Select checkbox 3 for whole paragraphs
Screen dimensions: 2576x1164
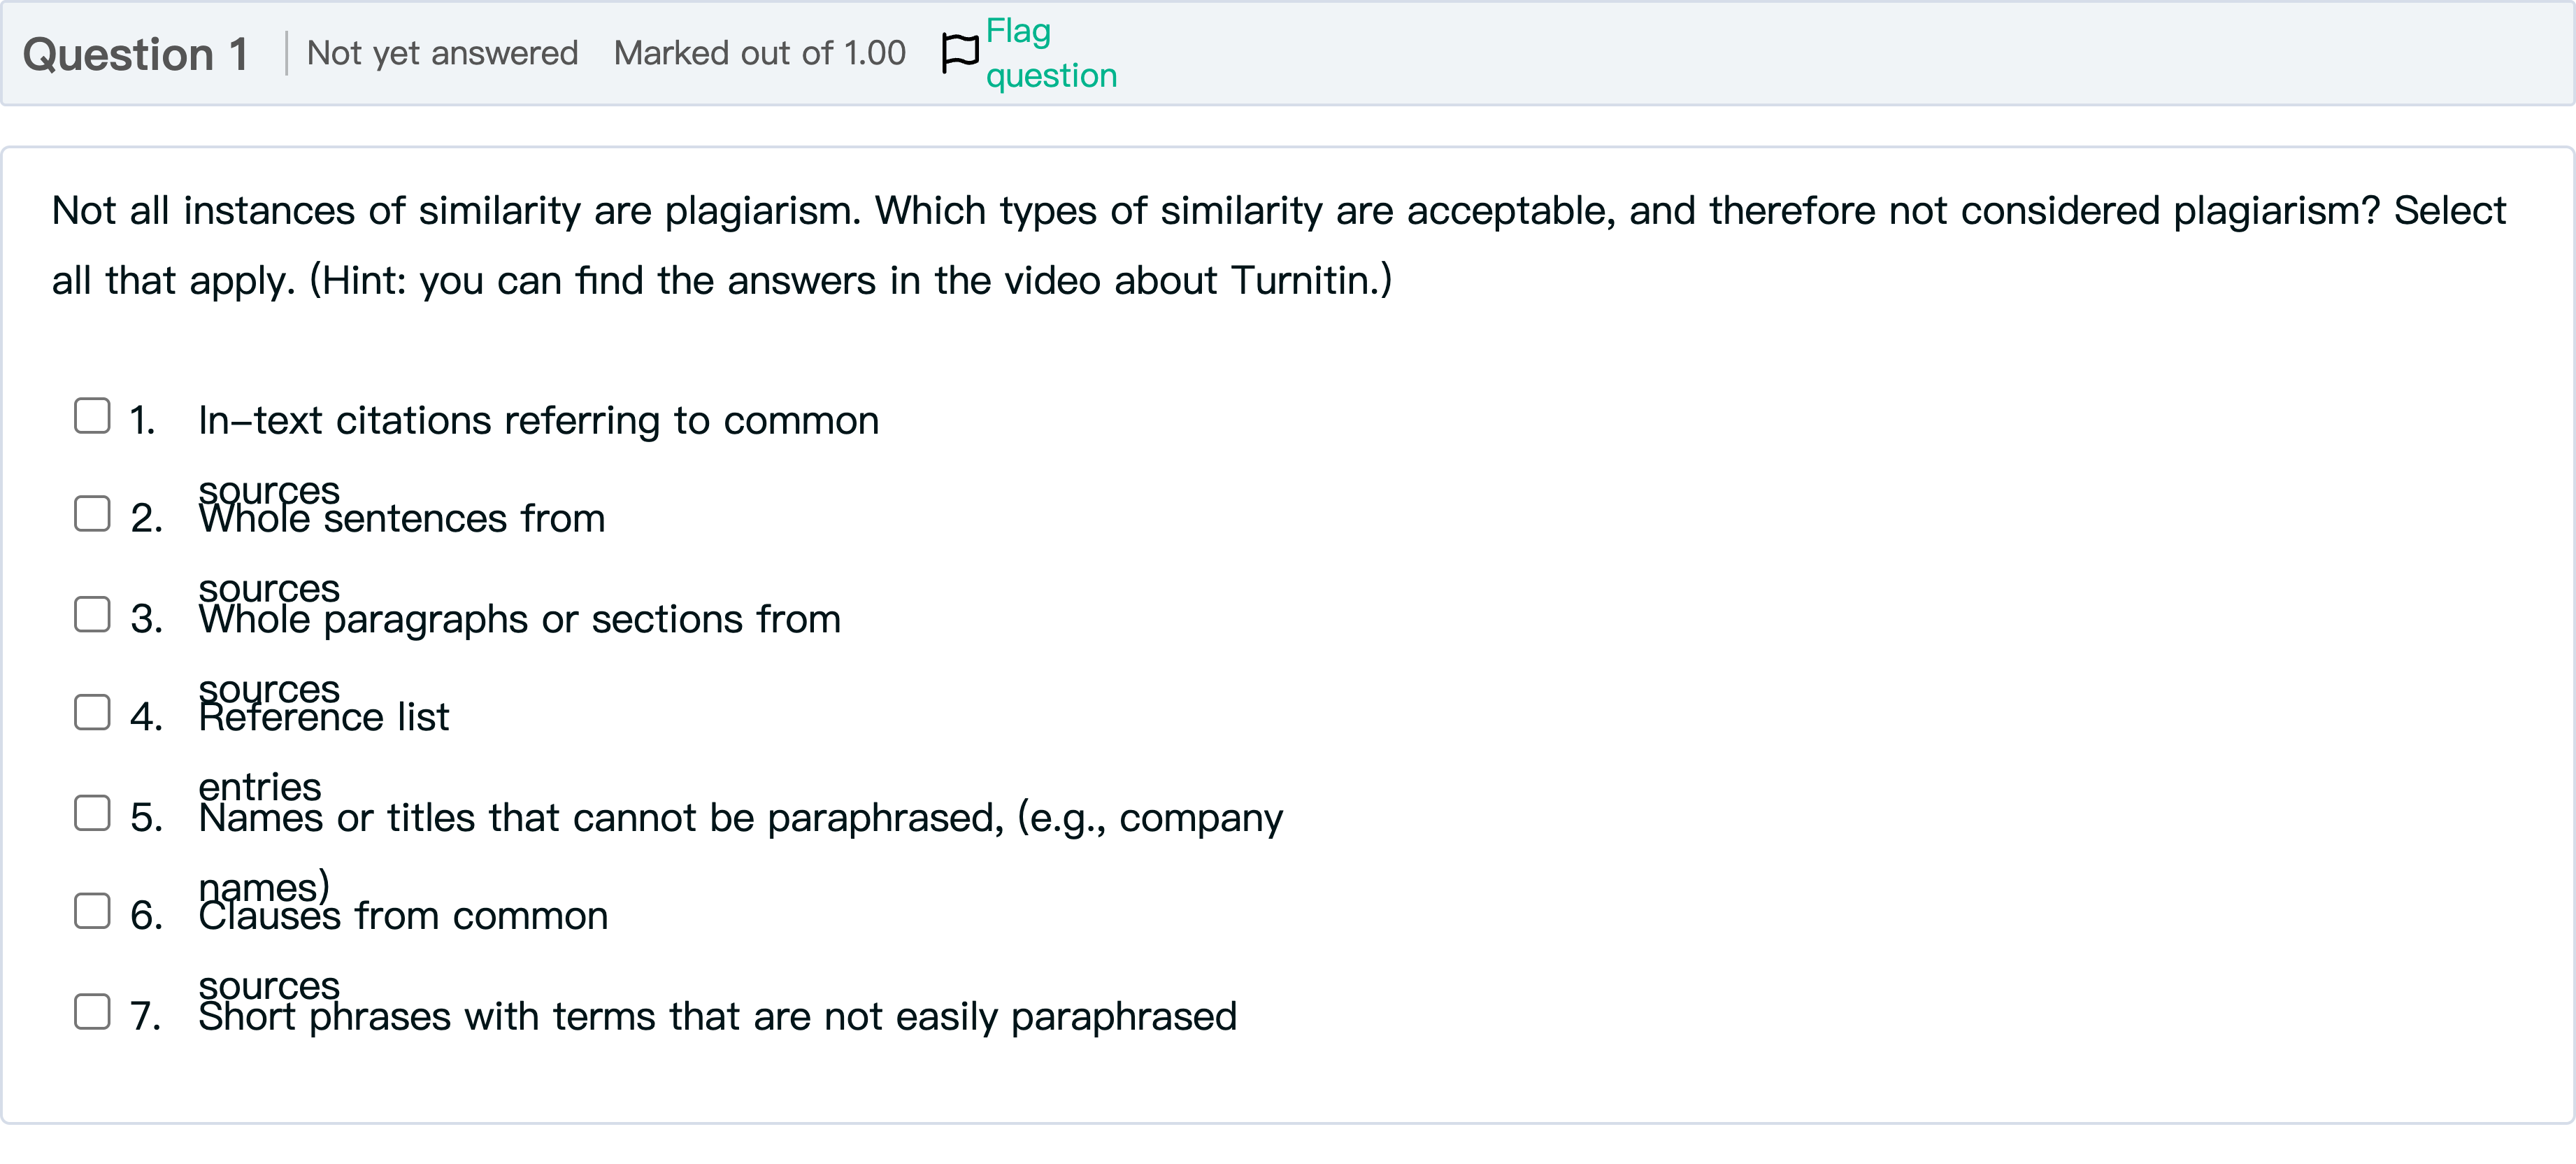pos(92,615)
